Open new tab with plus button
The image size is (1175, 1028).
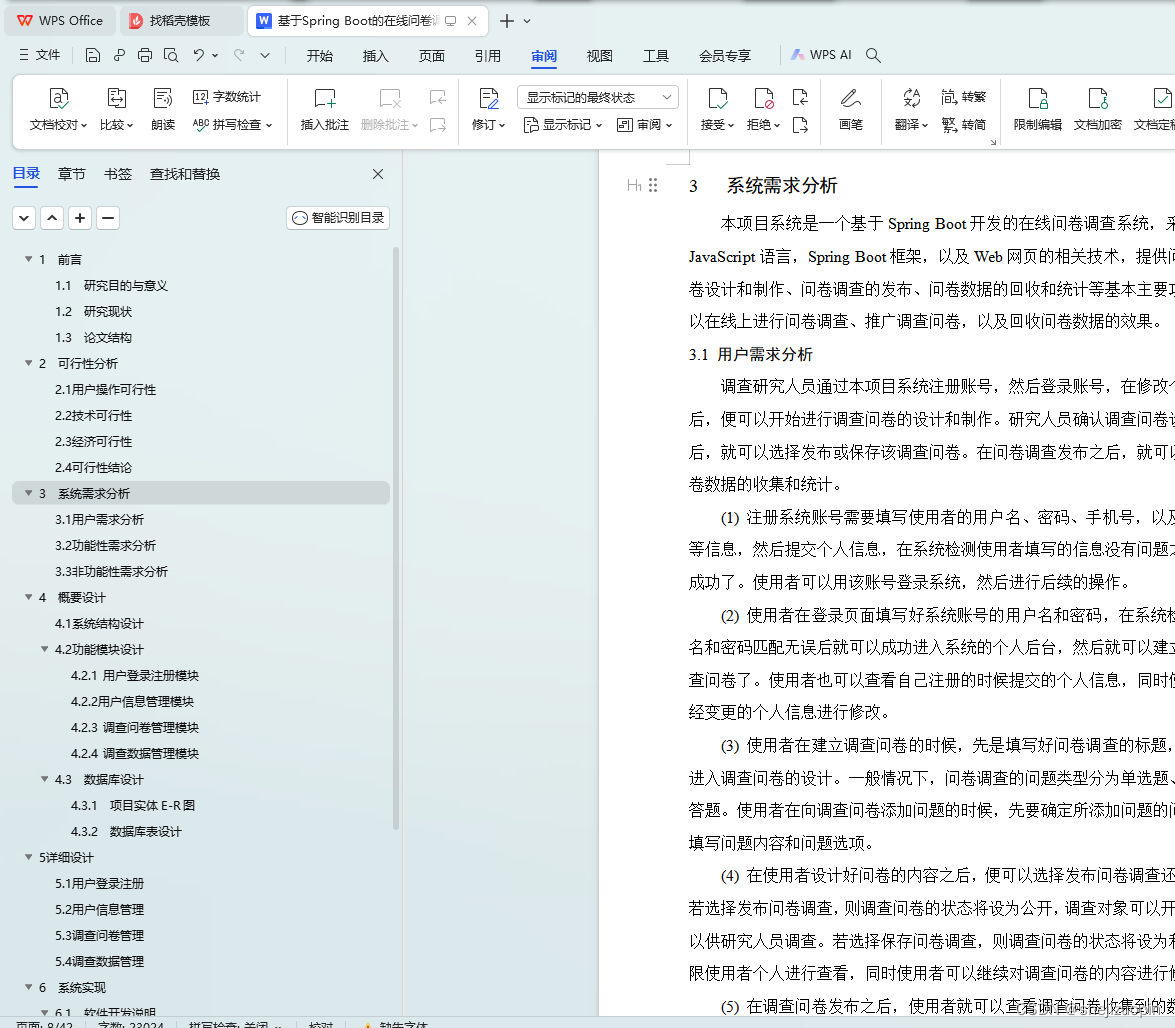[x=507, y=21]
